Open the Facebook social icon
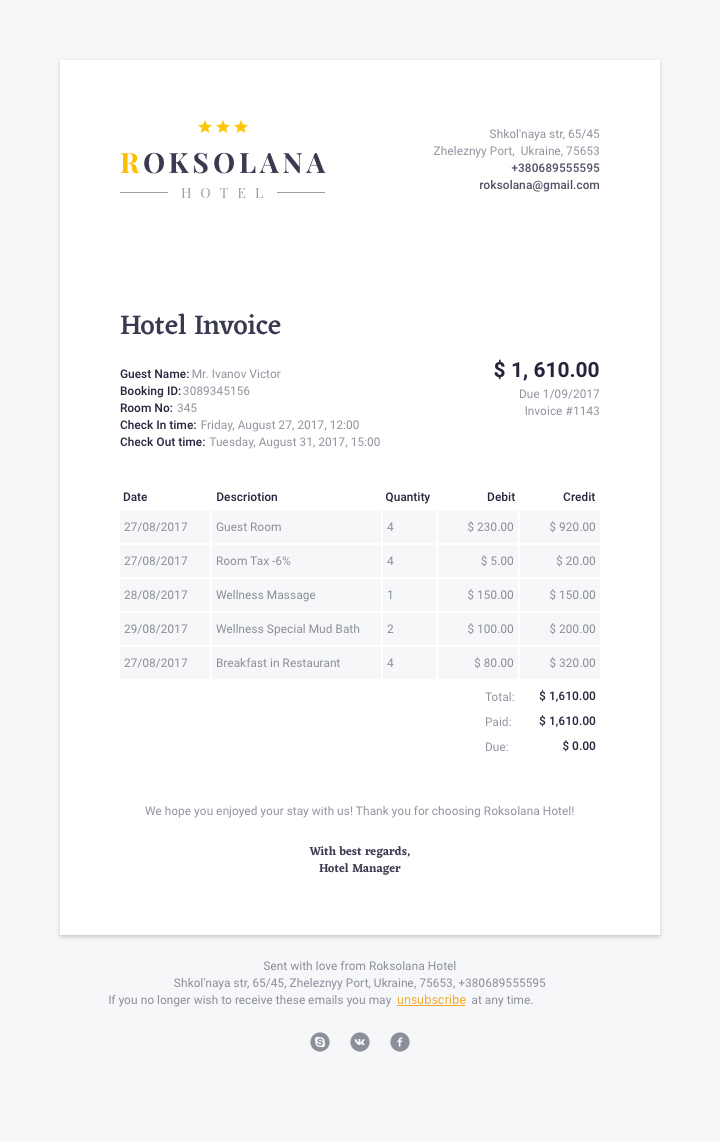This screenshot has width=720, height=1142. click(x=400, y=1042)
